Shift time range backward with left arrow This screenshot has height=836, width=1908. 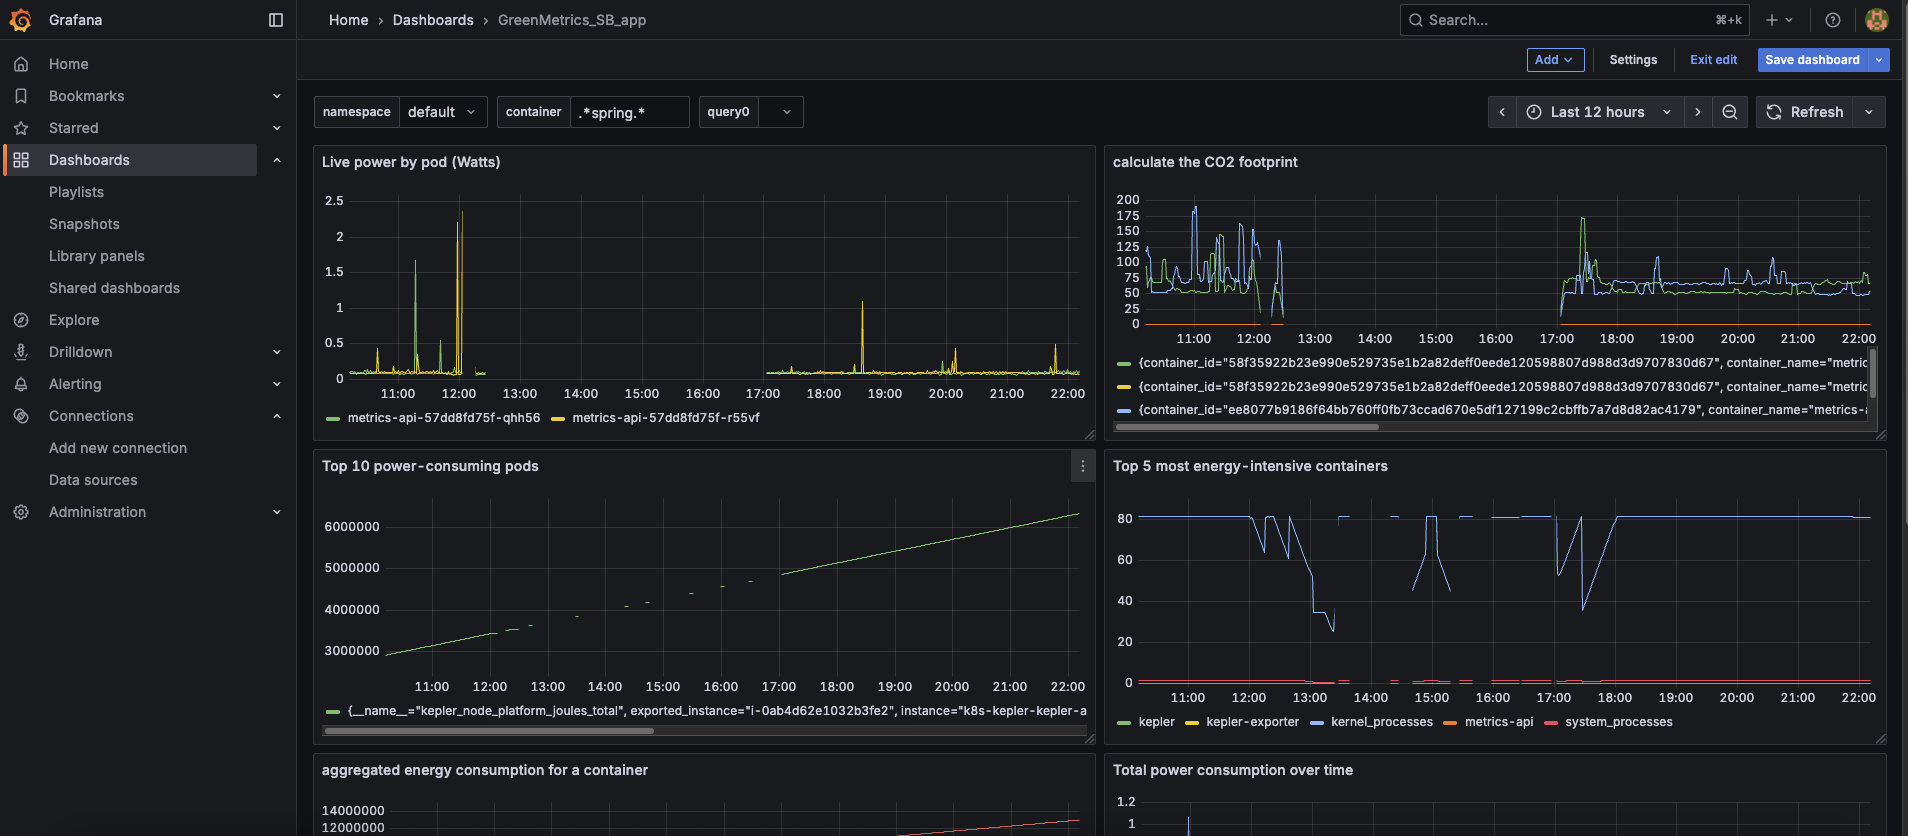[1502, 112]
